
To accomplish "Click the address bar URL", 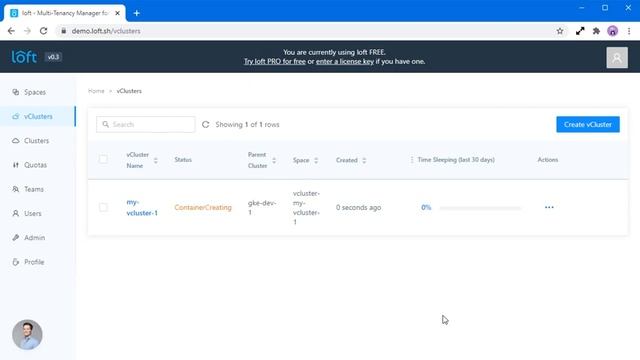I will (106, 31).
